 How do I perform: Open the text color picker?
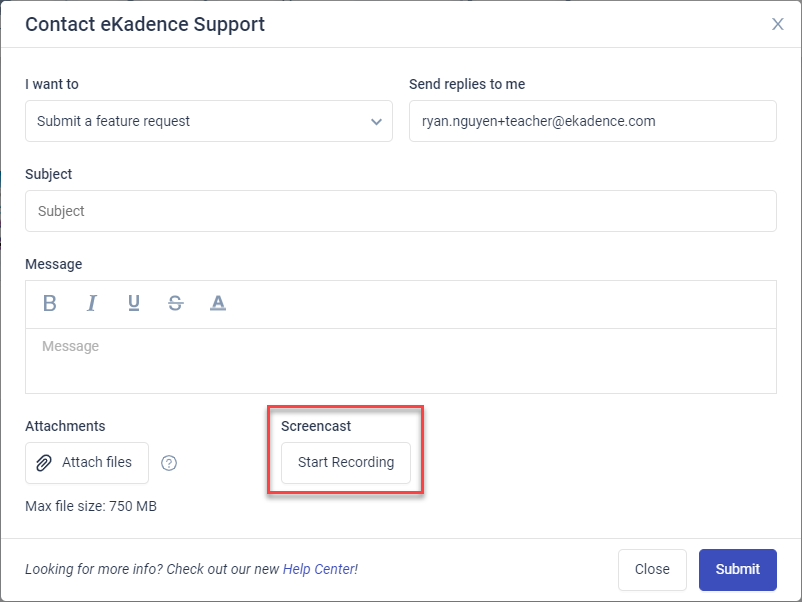coord(218,303)
